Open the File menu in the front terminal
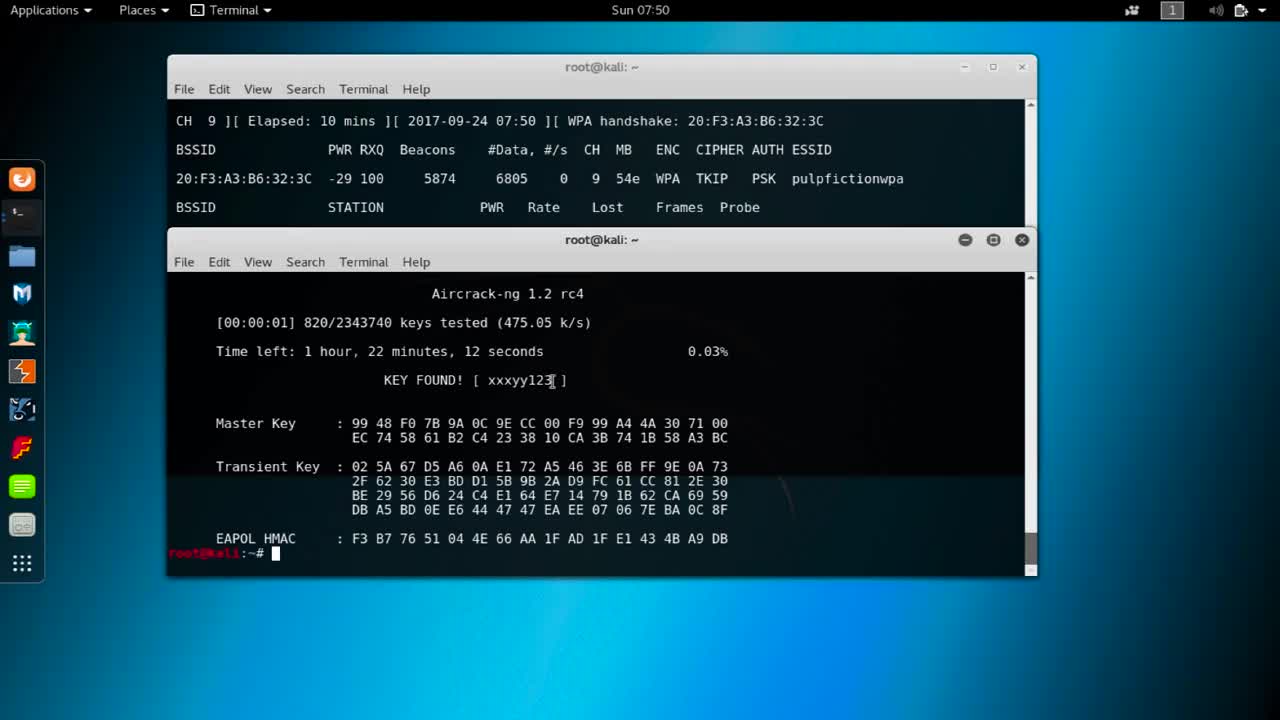 (184, 262)
